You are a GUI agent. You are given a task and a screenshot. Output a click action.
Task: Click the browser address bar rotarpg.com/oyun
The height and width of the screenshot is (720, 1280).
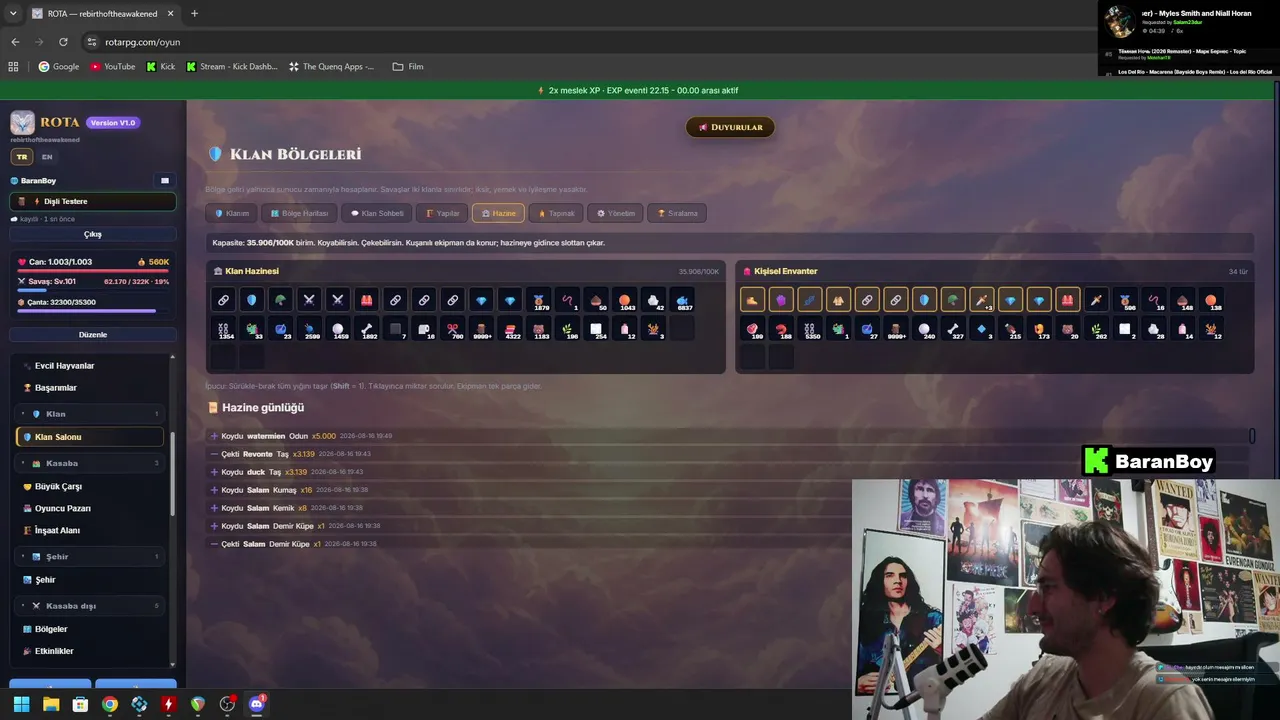pos(142,42)
